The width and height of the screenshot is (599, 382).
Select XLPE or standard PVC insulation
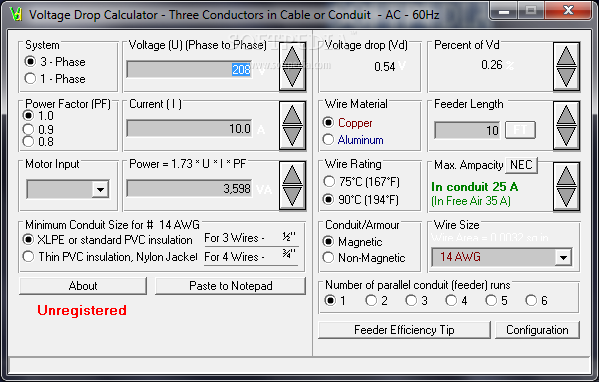[x=108, y=240]
